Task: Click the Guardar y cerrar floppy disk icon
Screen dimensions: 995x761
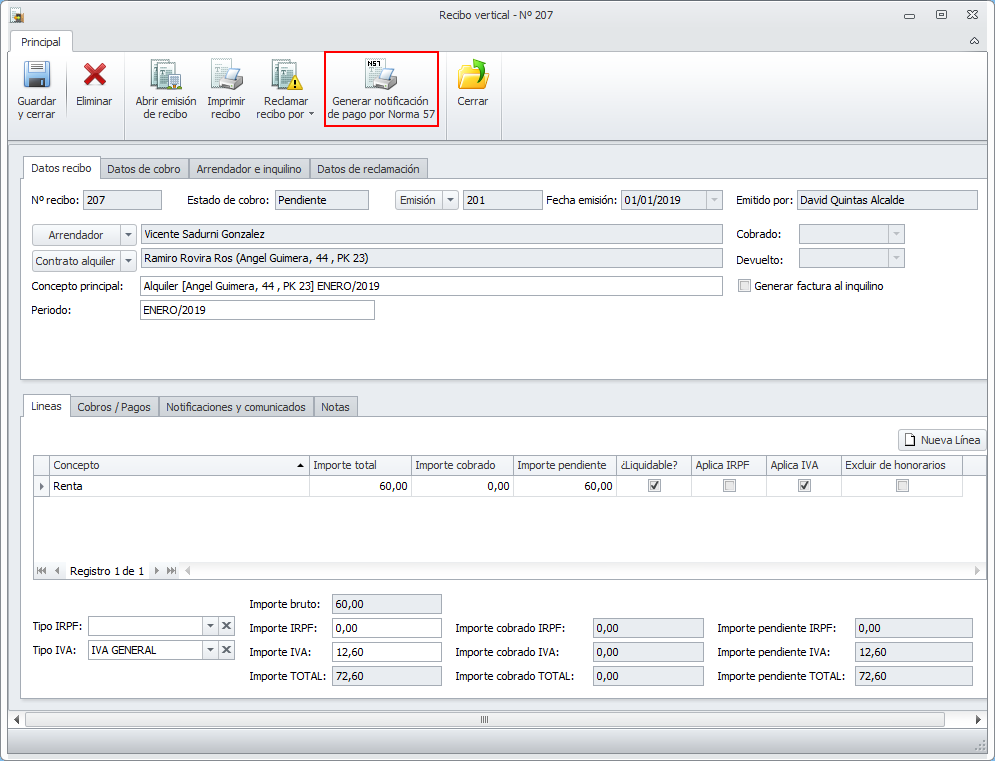Action: coord(37,76)
